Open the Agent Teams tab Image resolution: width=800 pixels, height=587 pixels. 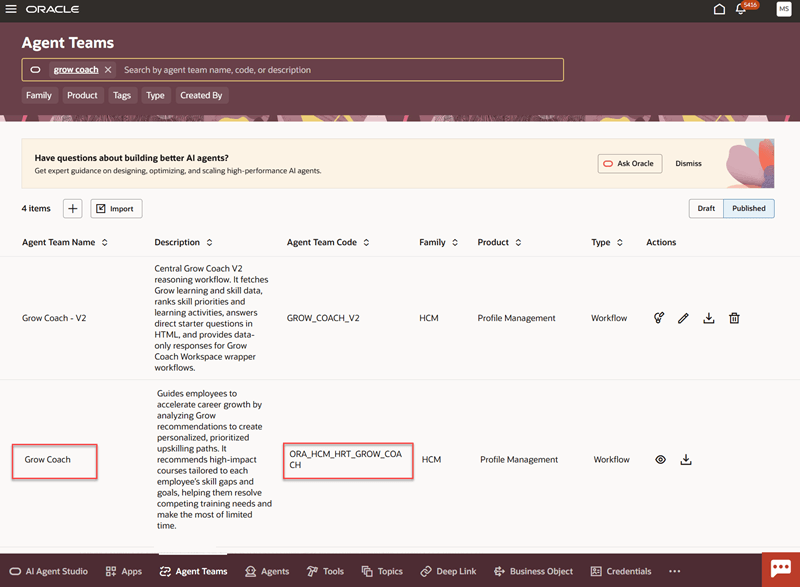[193, 571]
